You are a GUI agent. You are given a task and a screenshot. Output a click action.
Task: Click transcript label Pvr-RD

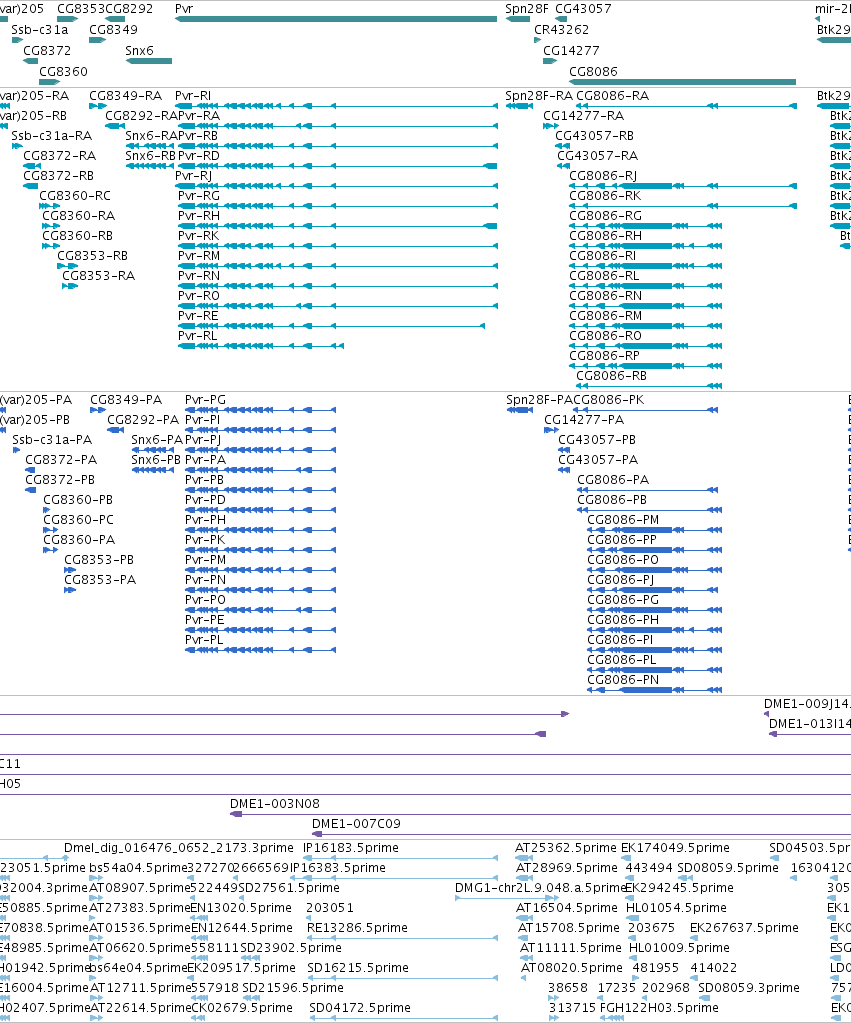point(199,156)
